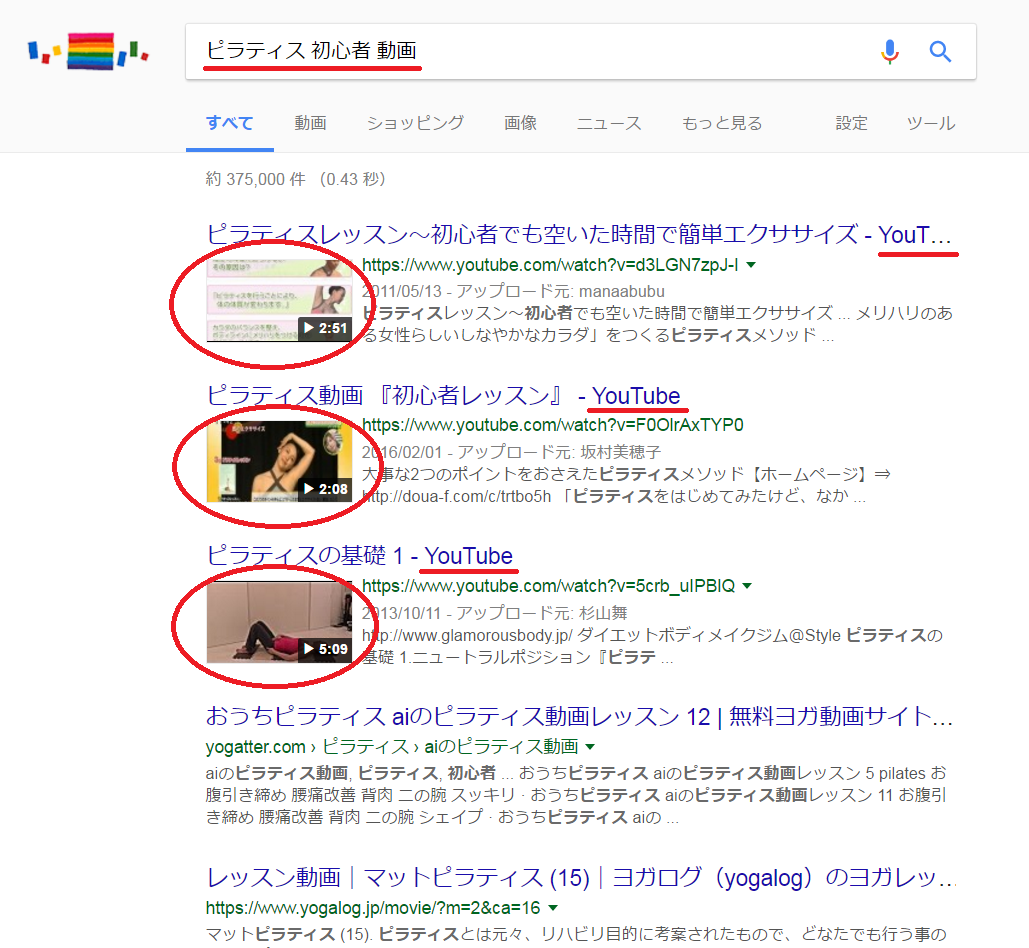
Task: Open 設定 search settings
Action: coord(852,123)
